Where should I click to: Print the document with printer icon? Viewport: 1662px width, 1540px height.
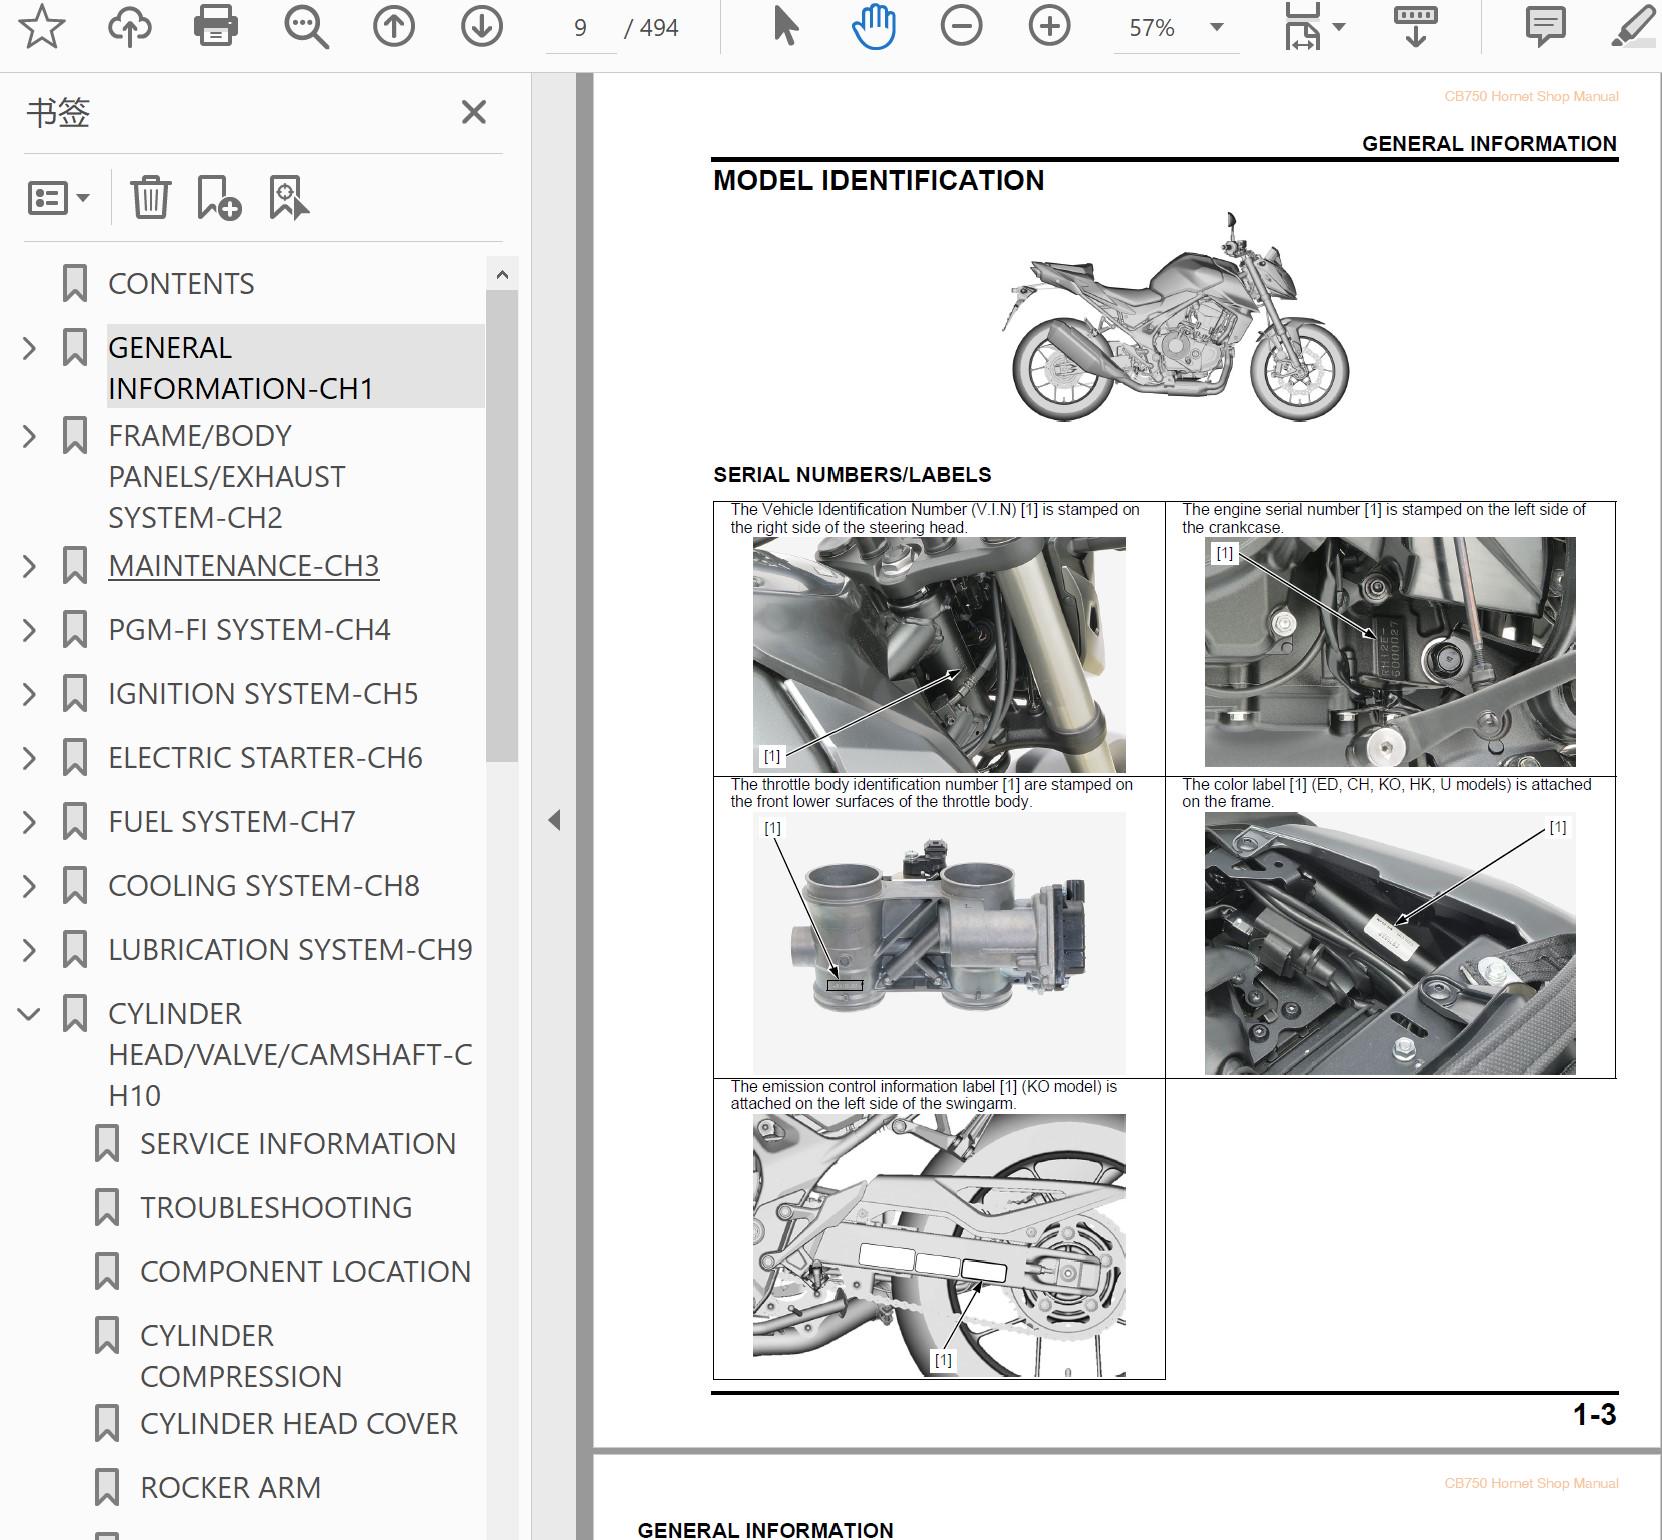[216, 27]
